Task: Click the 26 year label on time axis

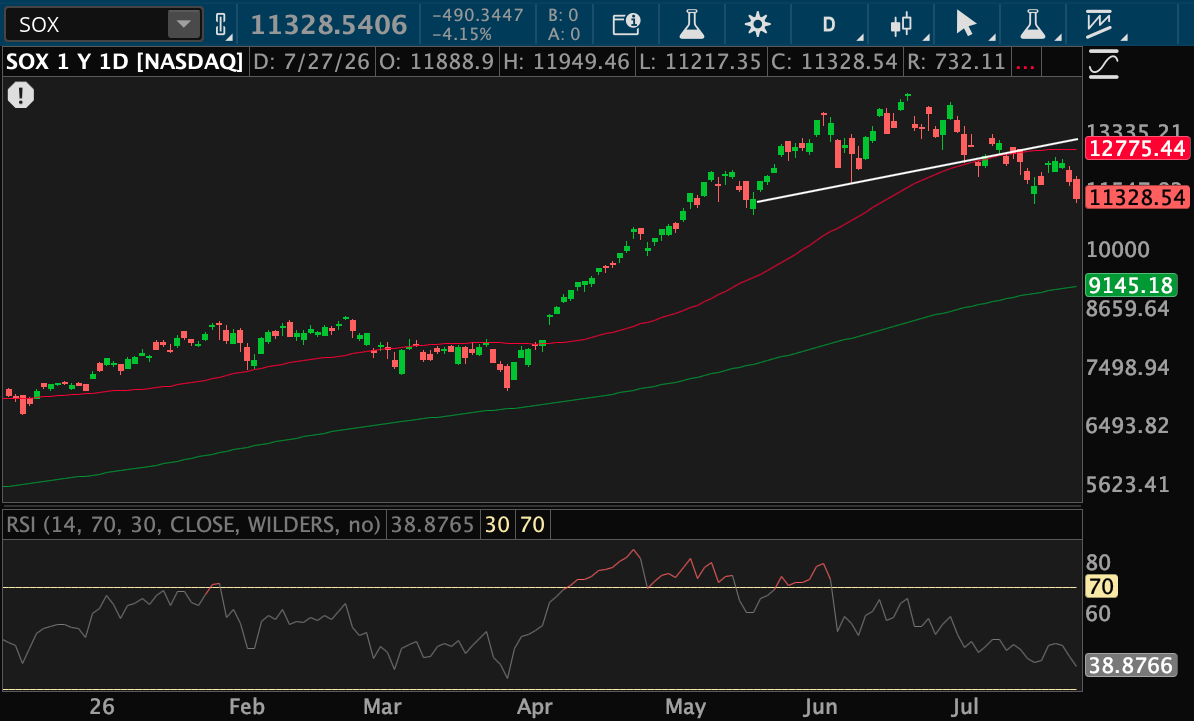Action: (x=101, y=707)
